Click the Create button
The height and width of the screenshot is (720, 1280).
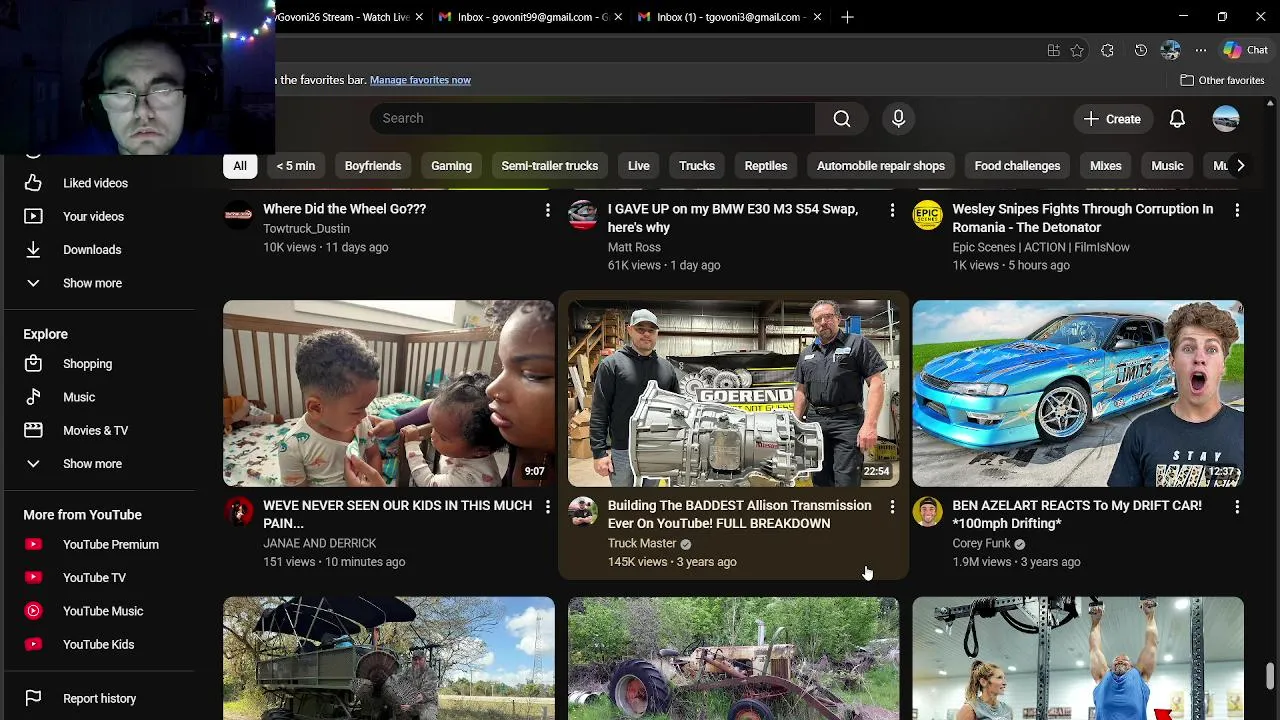[1112, 119]
